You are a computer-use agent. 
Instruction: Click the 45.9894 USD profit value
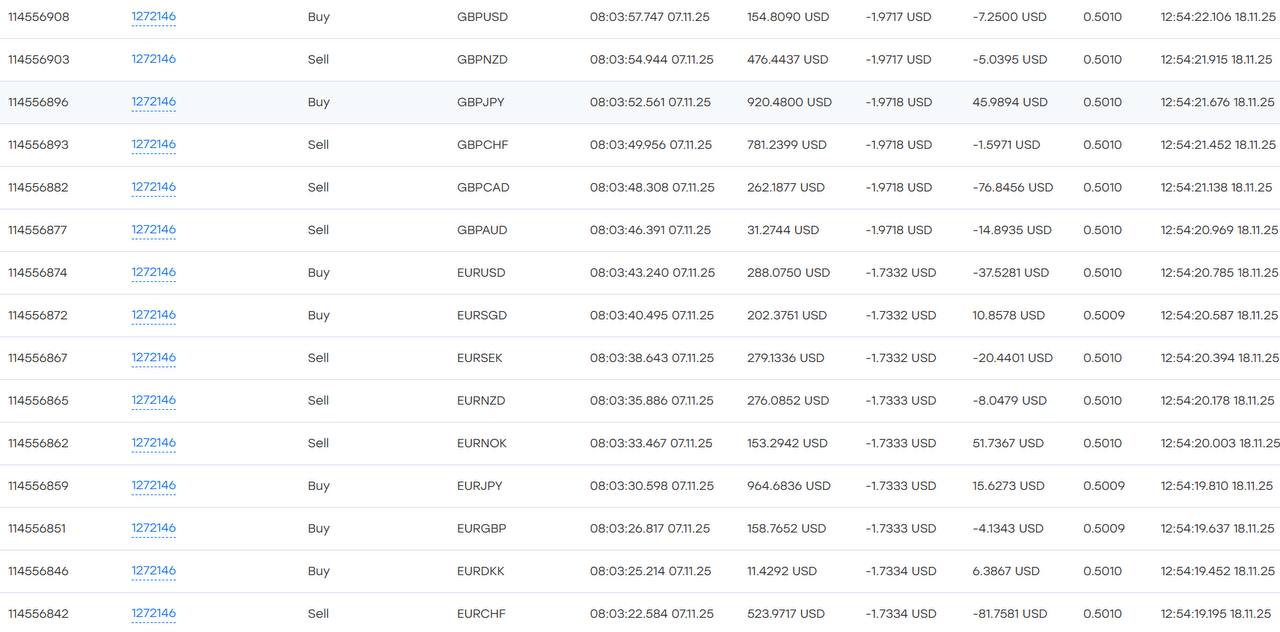[x=1010, y=102]
